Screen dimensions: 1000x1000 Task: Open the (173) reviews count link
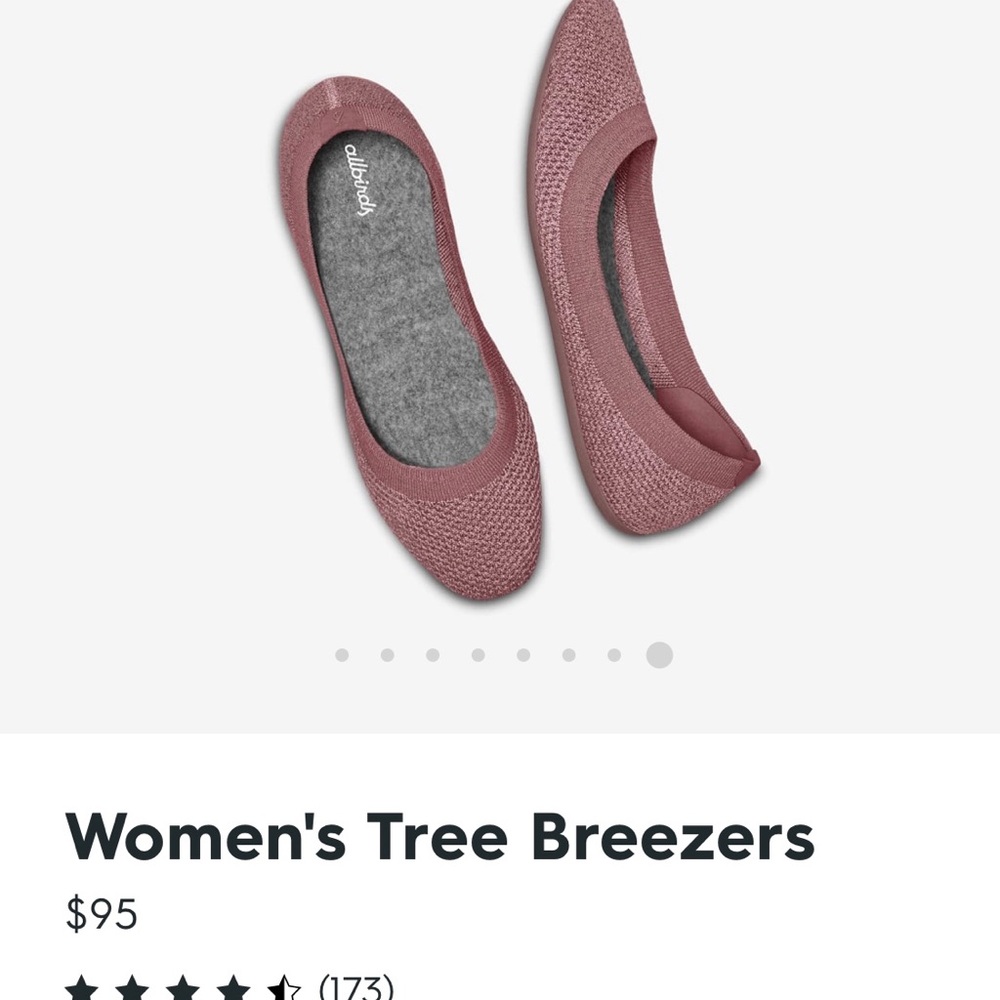coord(356,989)
